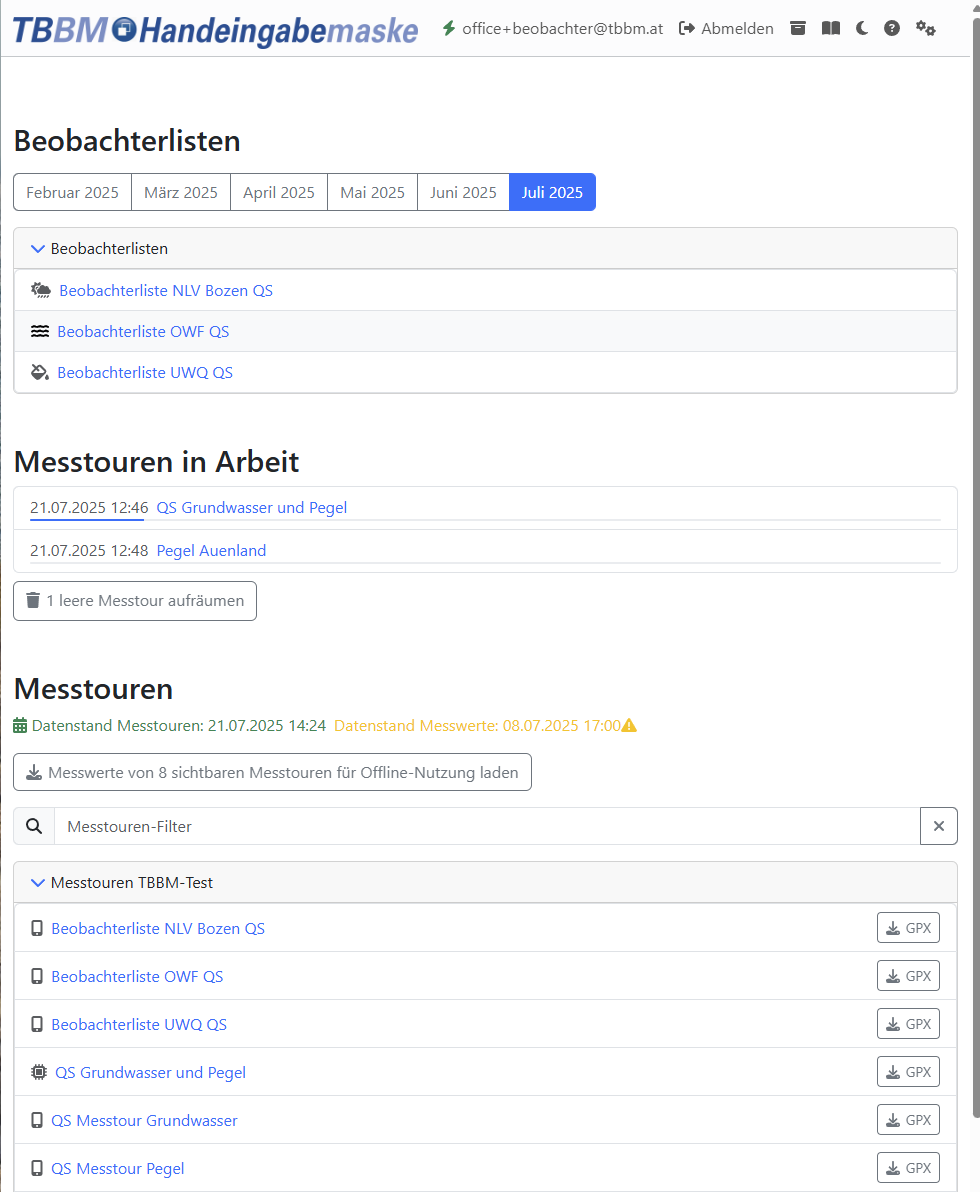Click the rain cloud icon beside NLV Bozen
The image size is (980, 1192).
pyautogui.click(x=41, y=290)
